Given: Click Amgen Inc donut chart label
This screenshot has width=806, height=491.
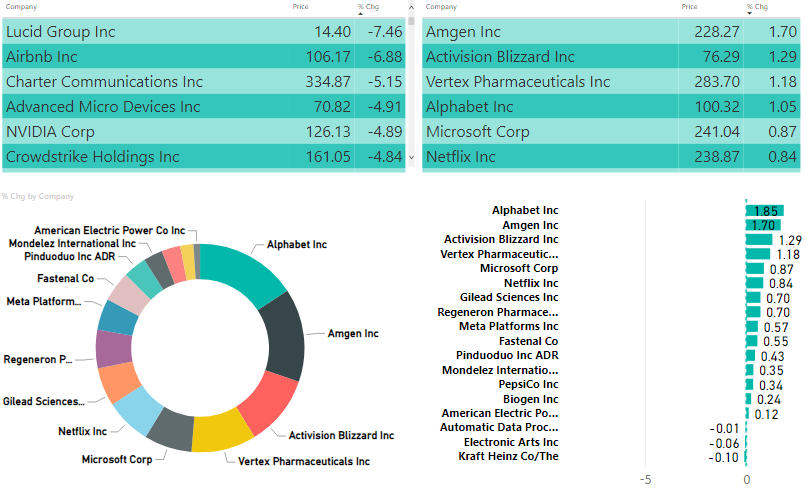Looking at the screenshot, I should pos(353,334).
